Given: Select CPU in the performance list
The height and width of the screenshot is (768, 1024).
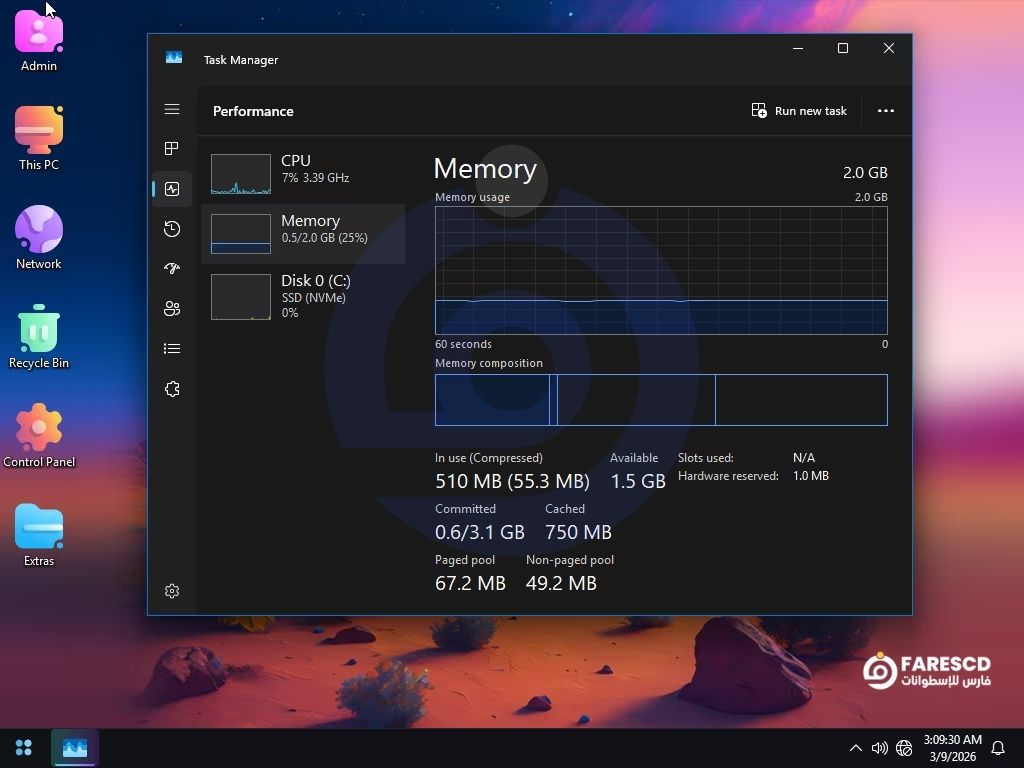Looking at the screenshot, I should pos(302,174).
